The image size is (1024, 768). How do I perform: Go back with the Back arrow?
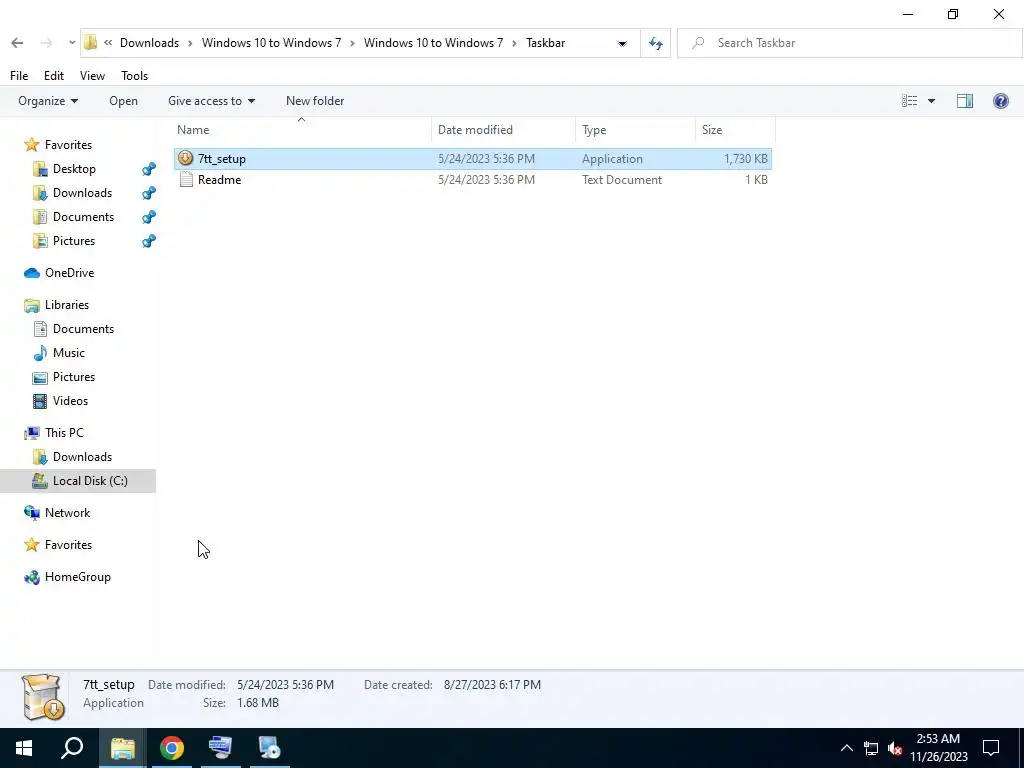pos(17,43)
